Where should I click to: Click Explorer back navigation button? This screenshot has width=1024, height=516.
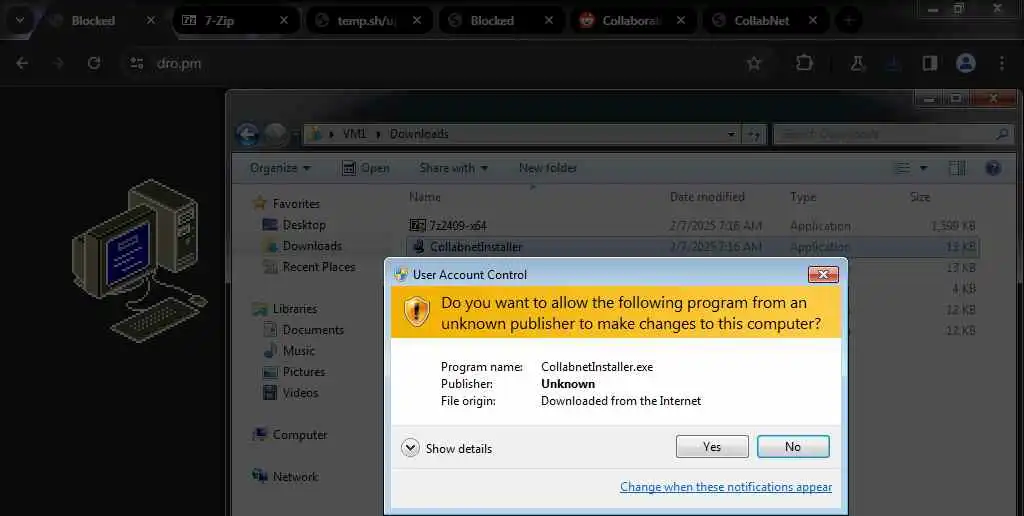click(248, 135)
